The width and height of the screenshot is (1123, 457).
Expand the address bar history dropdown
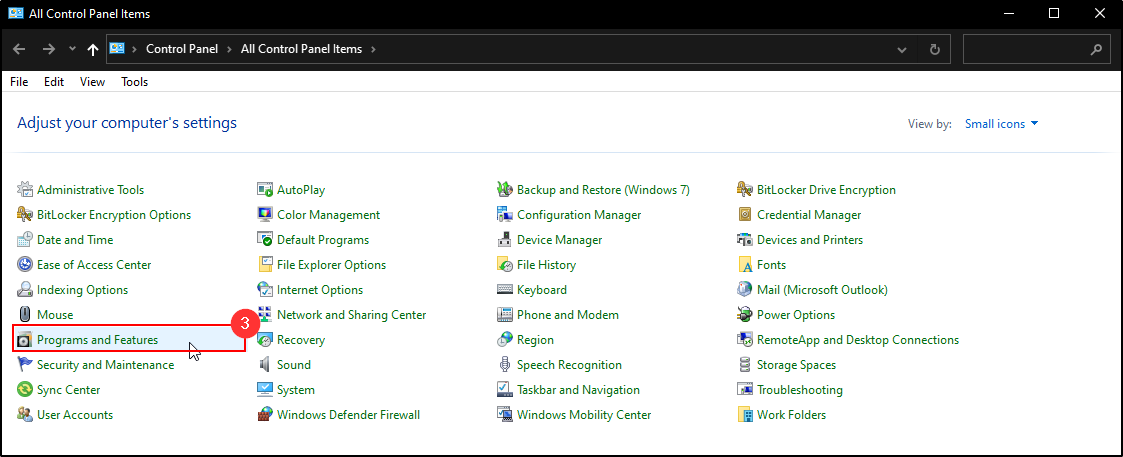coord(902,49)
